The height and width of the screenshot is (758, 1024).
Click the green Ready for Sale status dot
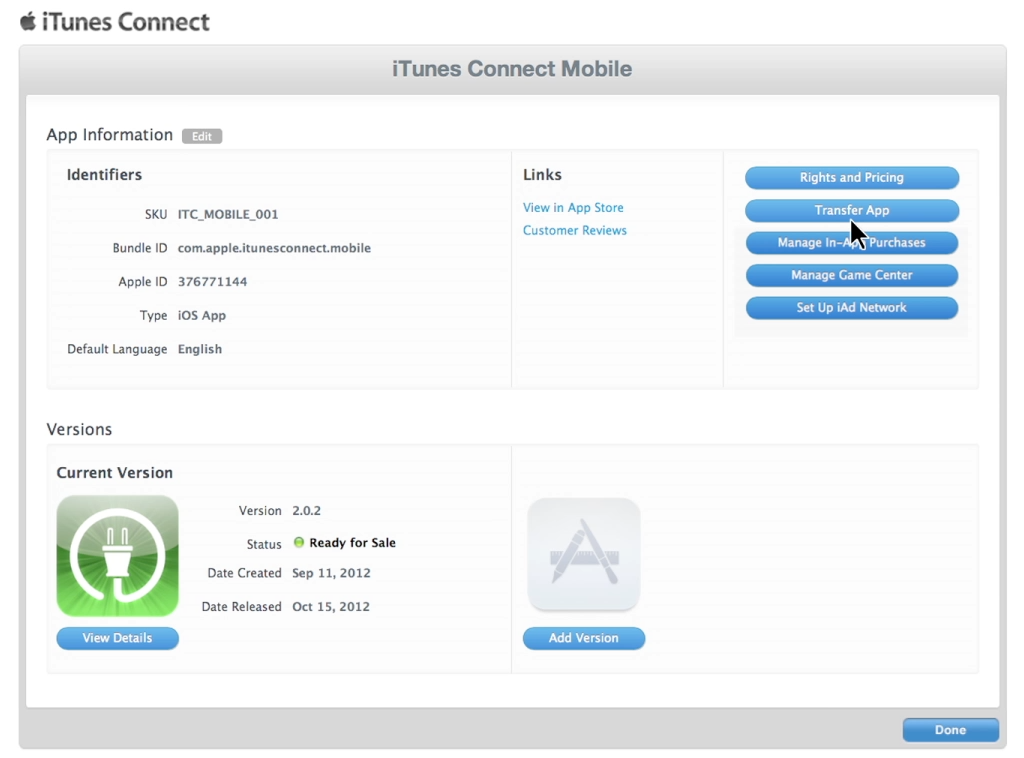pyautogui.click(x=299, y=542)
